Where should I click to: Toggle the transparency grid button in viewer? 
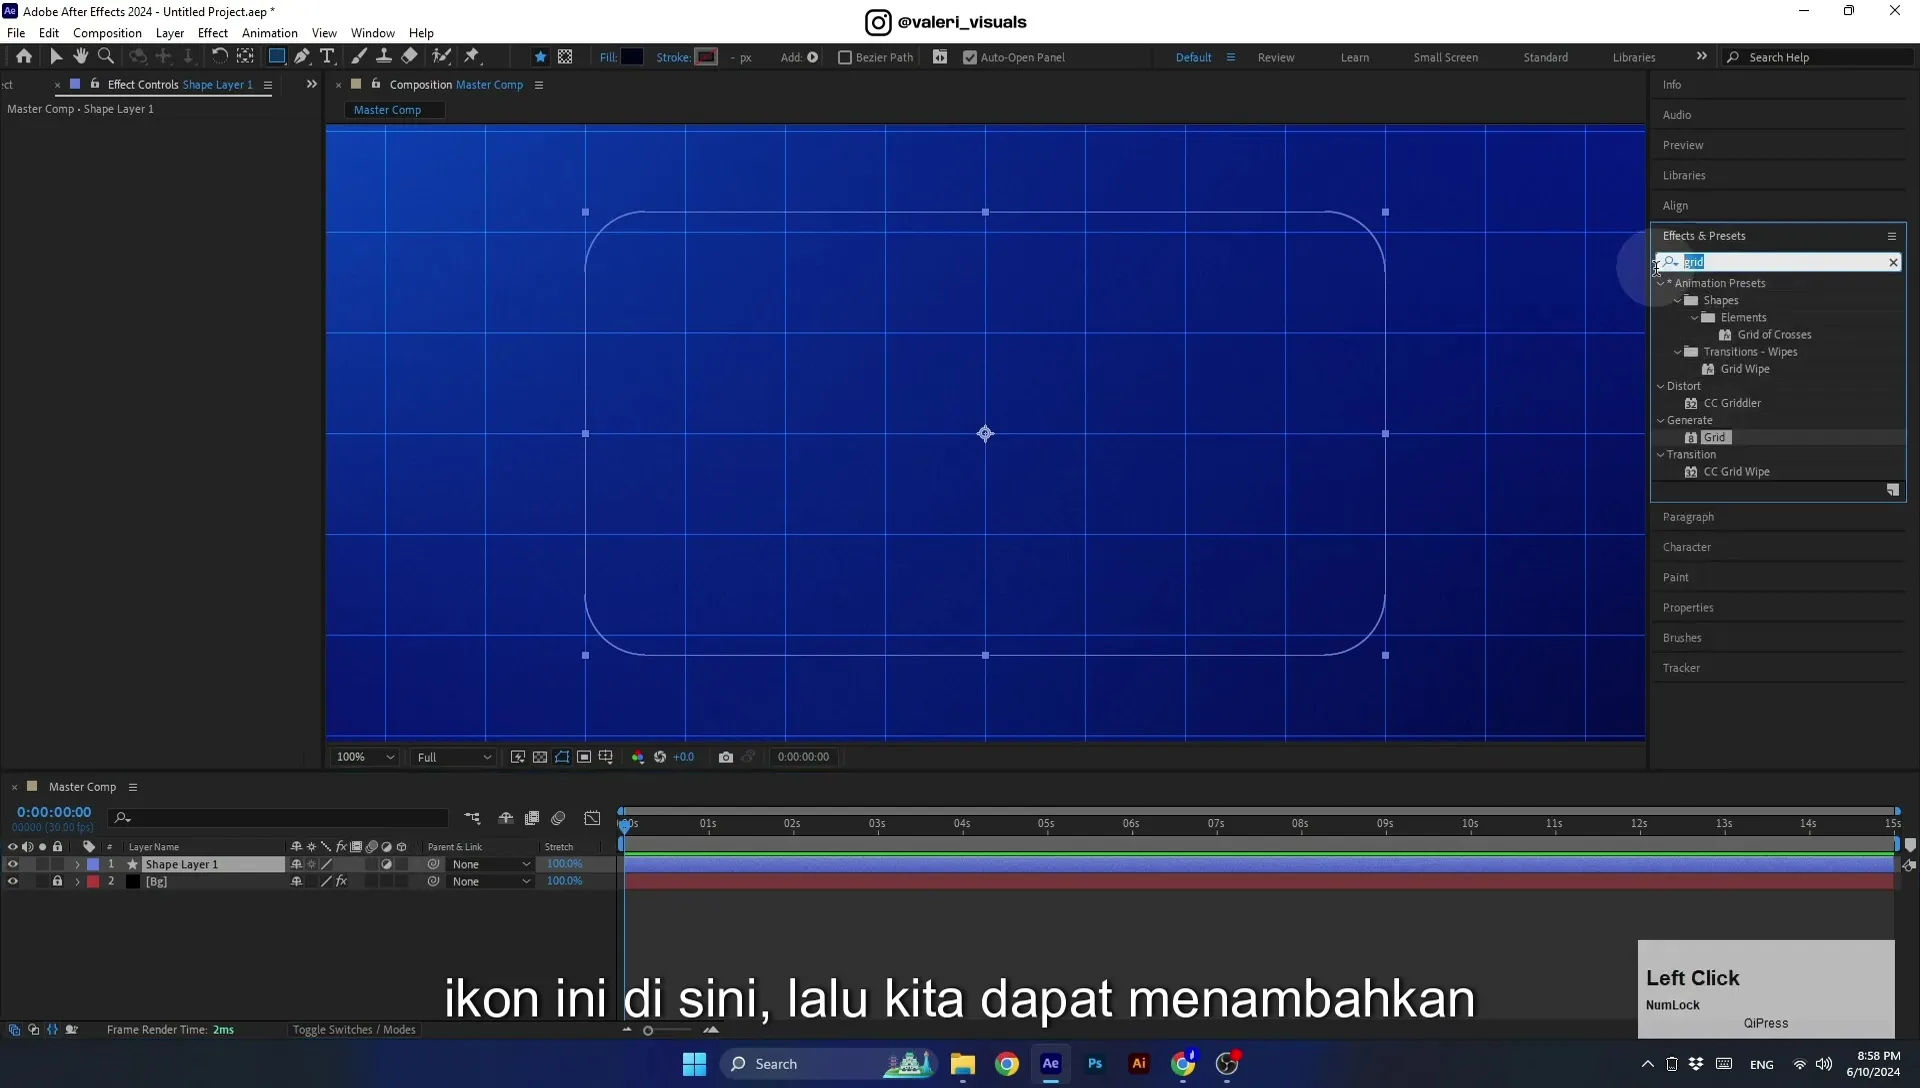click(x=540, y=757)
